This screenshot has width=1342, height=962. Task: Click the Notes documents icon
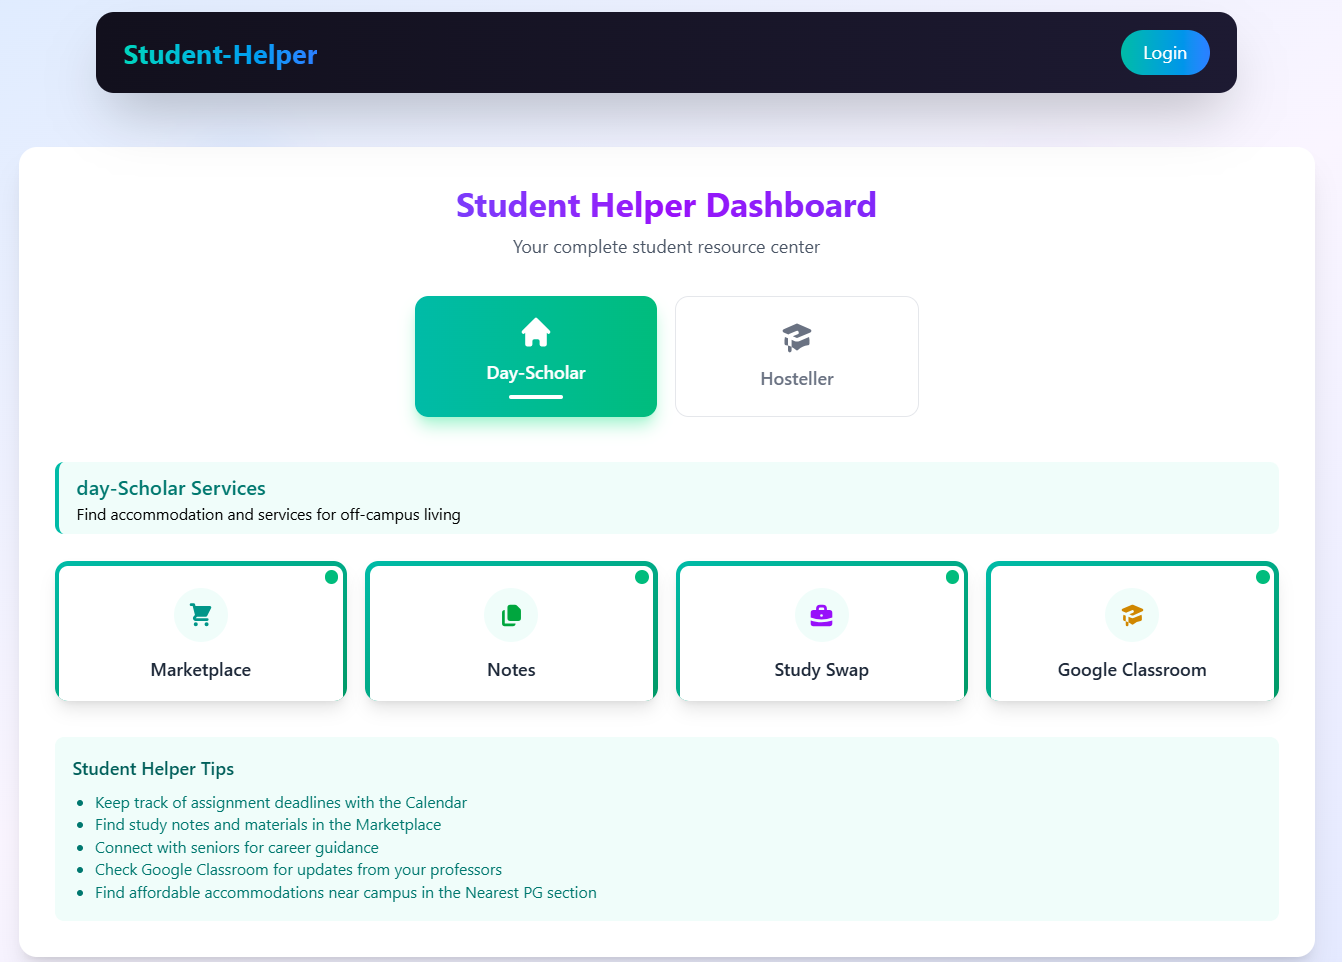(511, 615)
